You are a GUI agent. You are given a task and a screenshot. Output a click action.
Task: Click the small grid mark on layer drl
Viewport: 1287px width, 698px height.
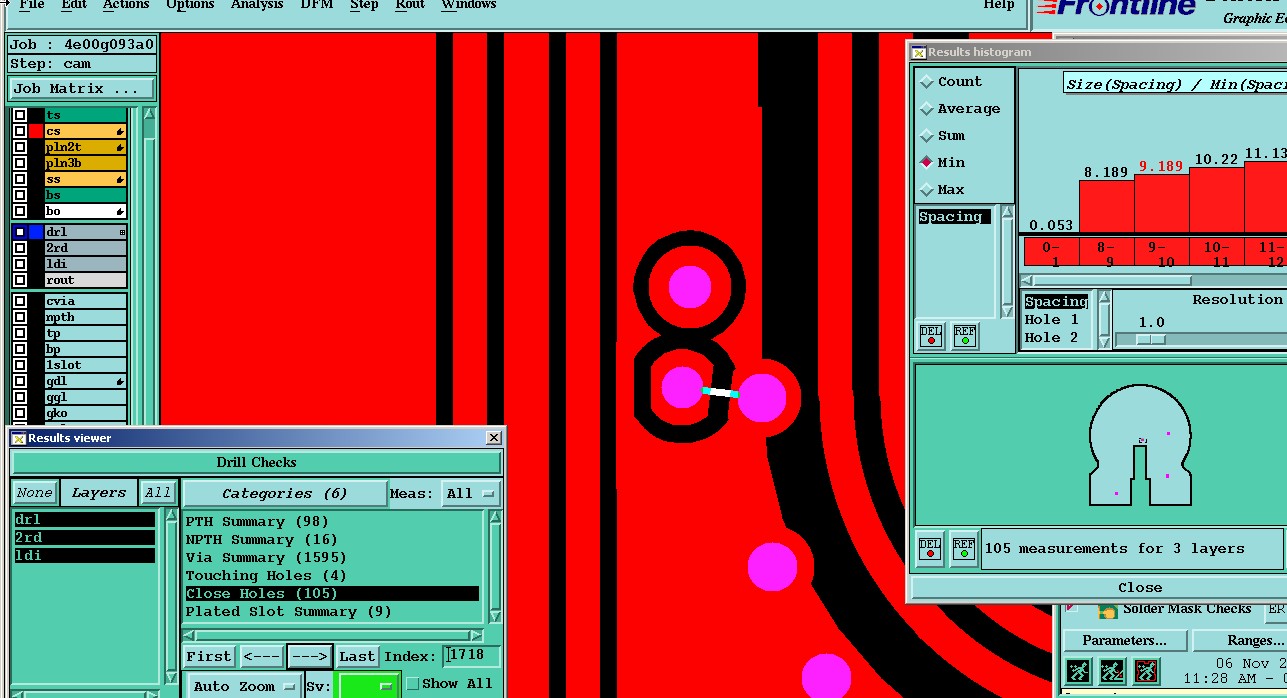pos(122,232)
